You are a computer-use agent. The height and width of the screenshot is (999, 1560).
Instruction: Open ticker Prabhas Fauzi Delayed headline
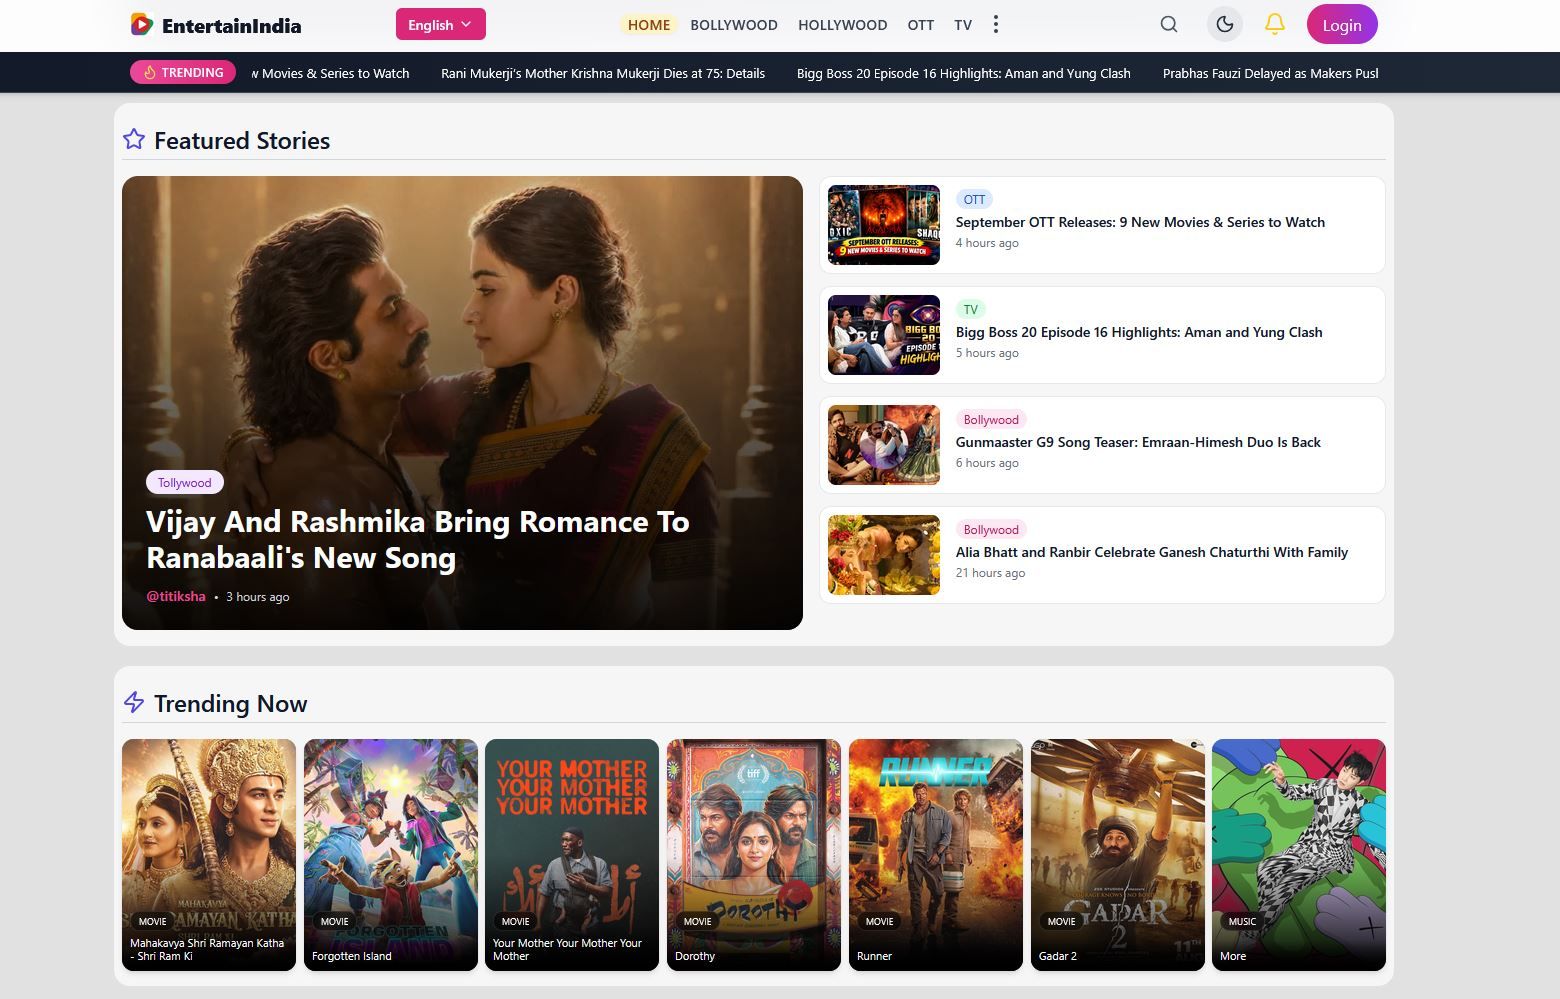click(1271, 73)
